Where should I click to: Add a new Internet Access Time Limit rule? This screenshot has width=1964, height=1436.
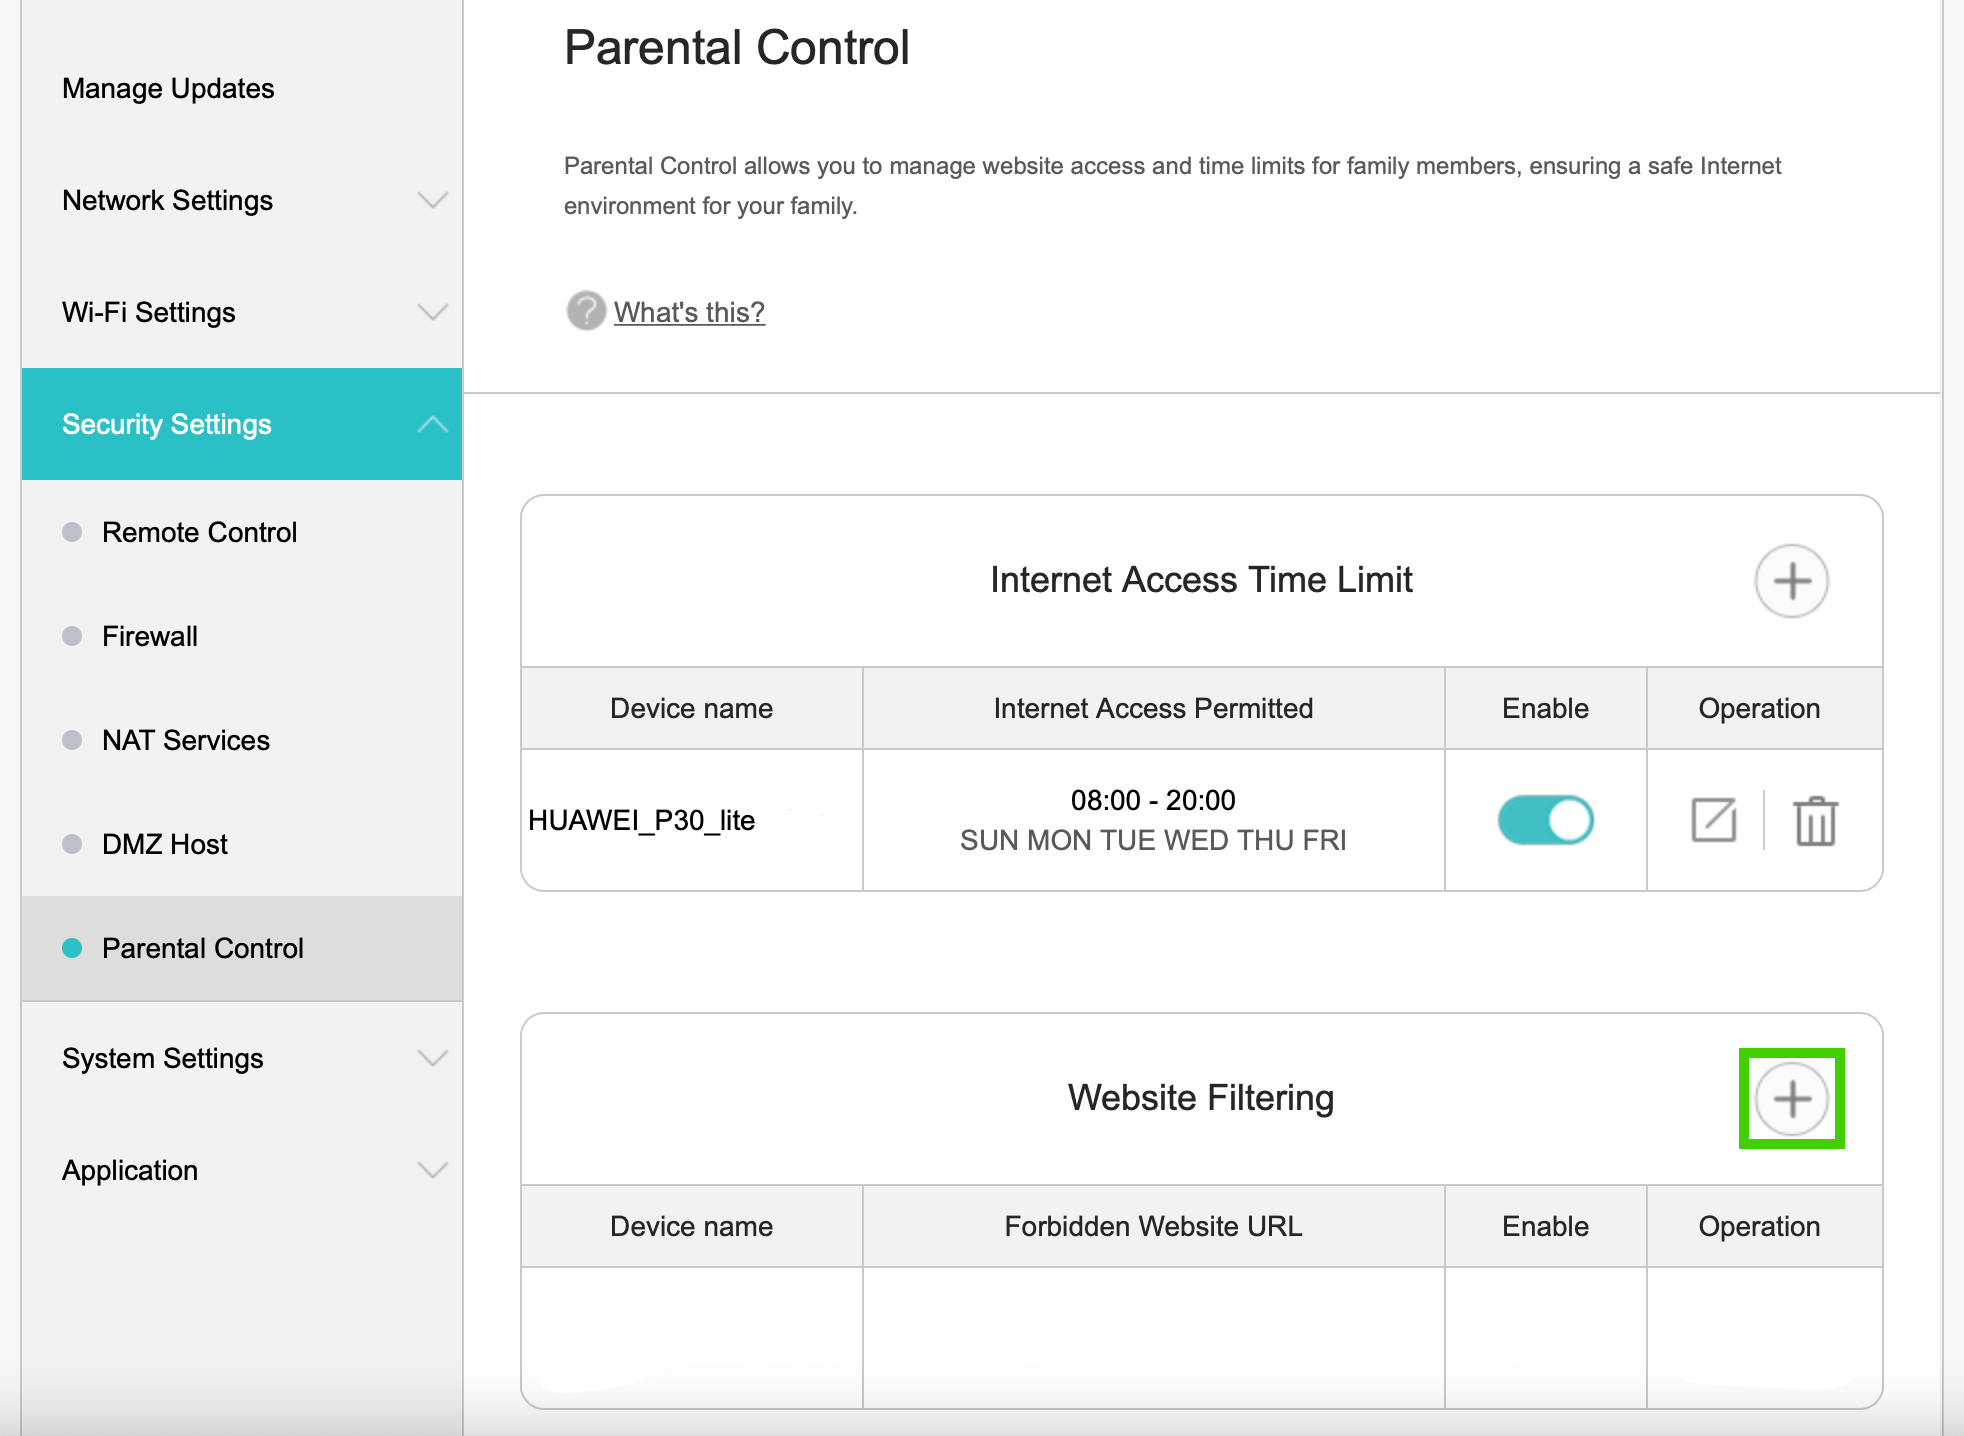[1791, 581]
